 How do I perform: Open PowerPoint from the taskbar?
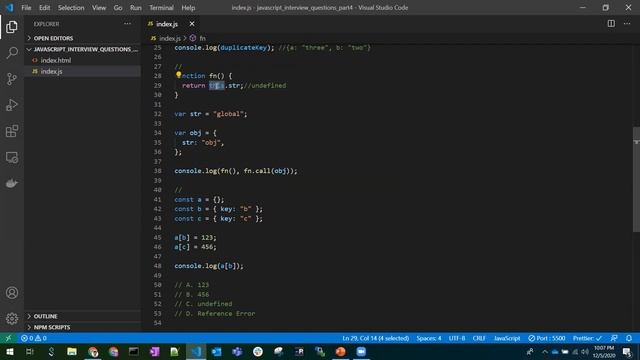tap(340, 351)
